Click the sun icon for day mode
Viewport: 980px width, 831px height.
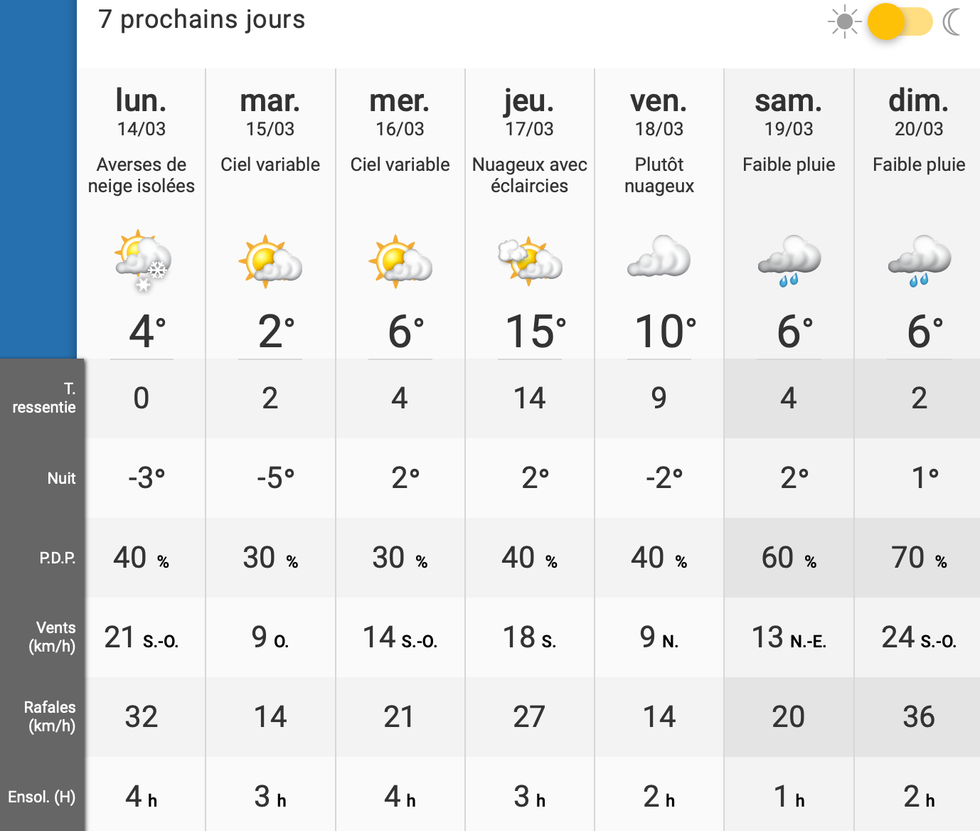coord(845,22)
